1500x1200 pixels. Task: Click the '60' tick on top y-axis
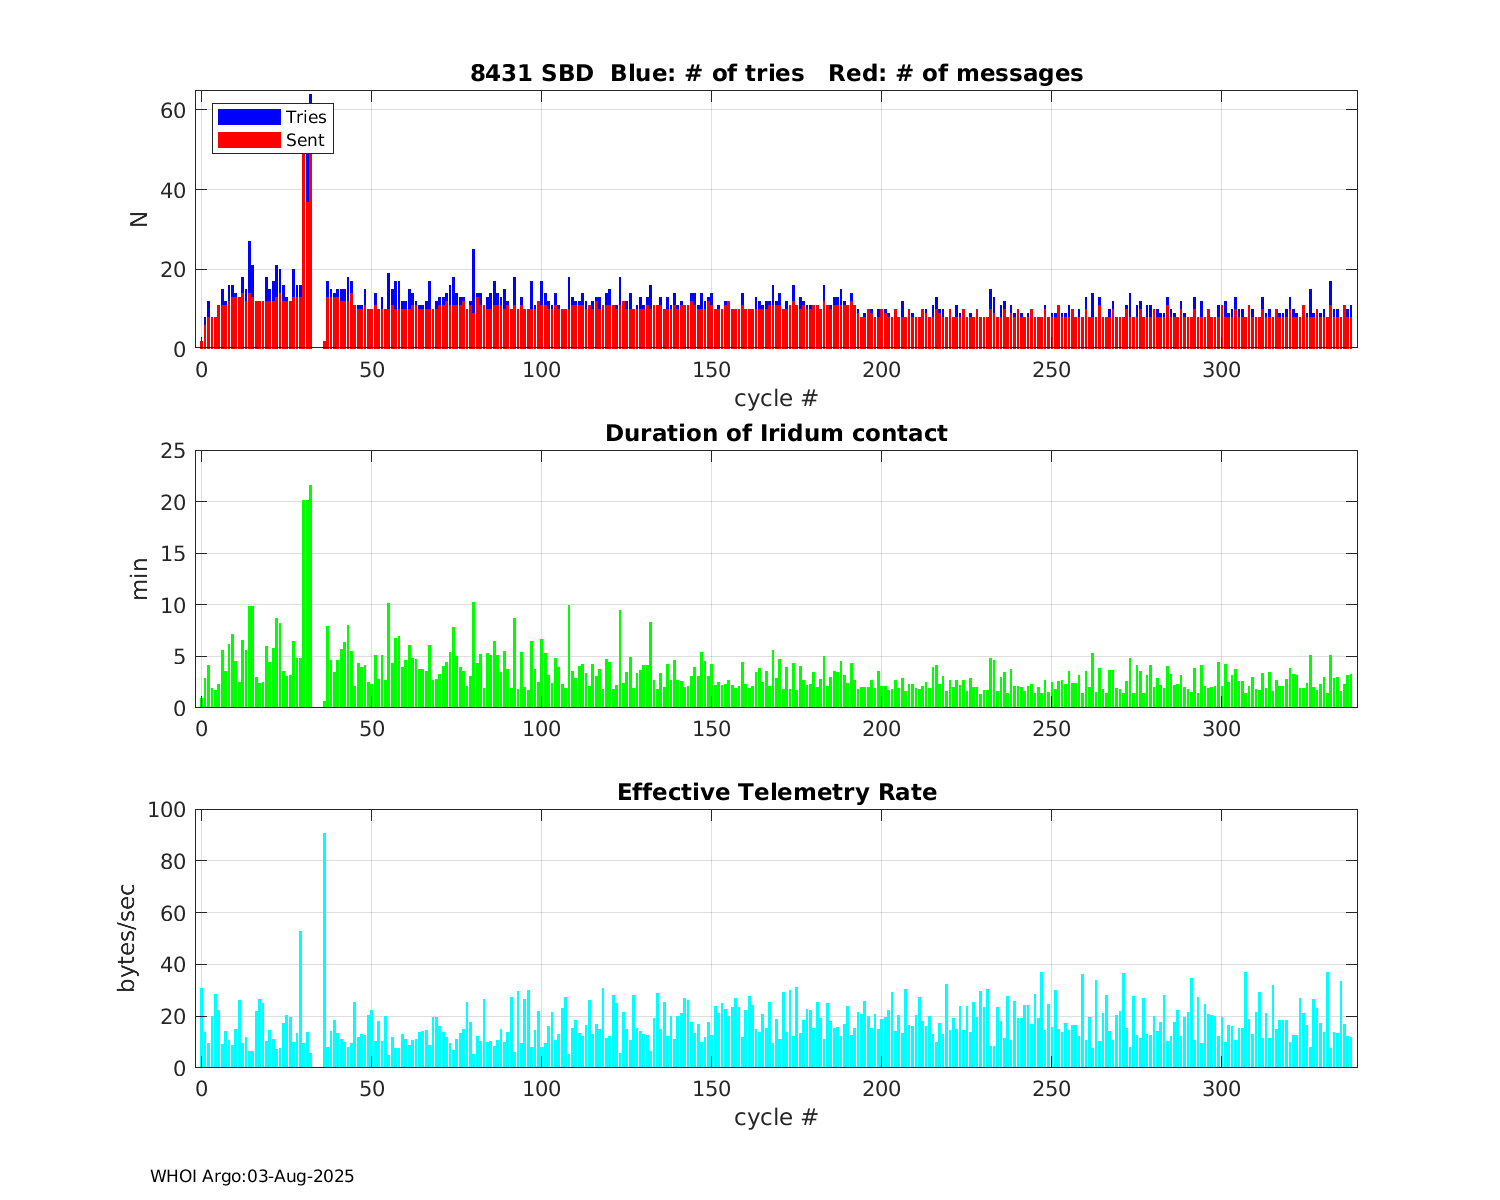pyautogui.click(x=174, y=110)
